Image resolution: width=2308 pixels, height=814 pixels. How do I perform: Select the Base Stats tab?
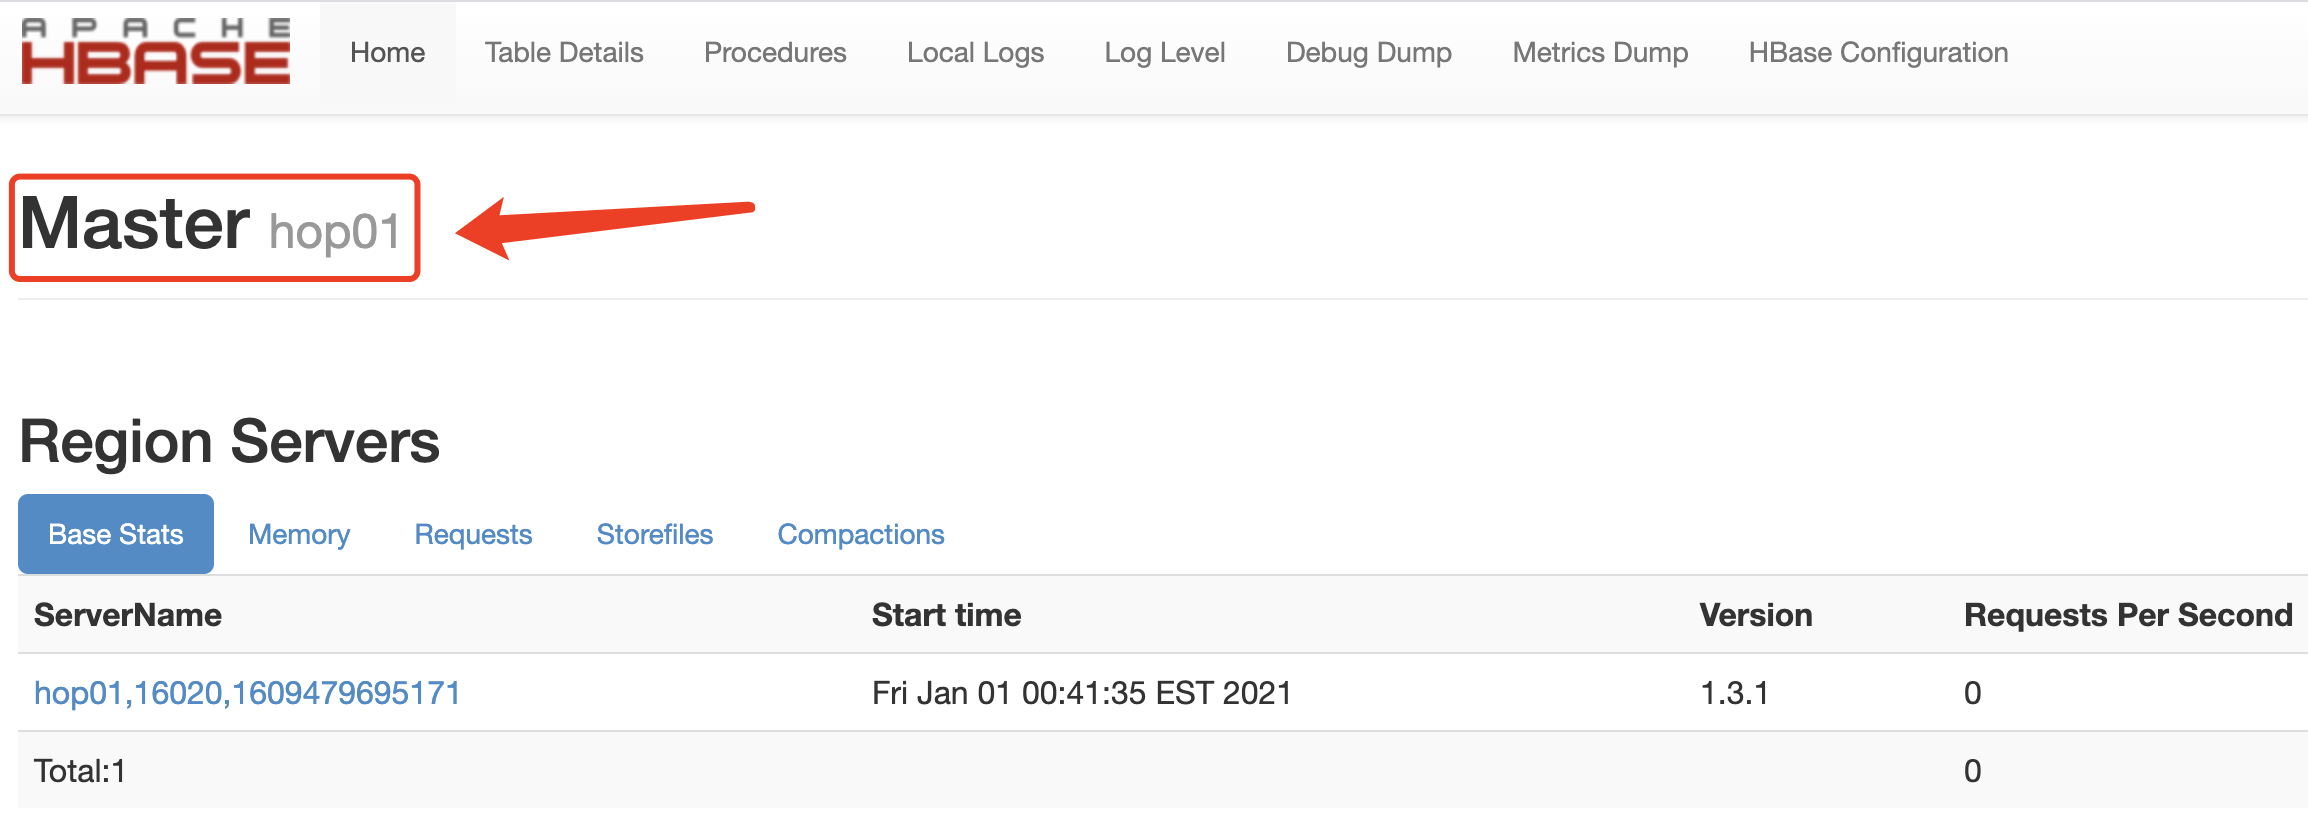116,535
